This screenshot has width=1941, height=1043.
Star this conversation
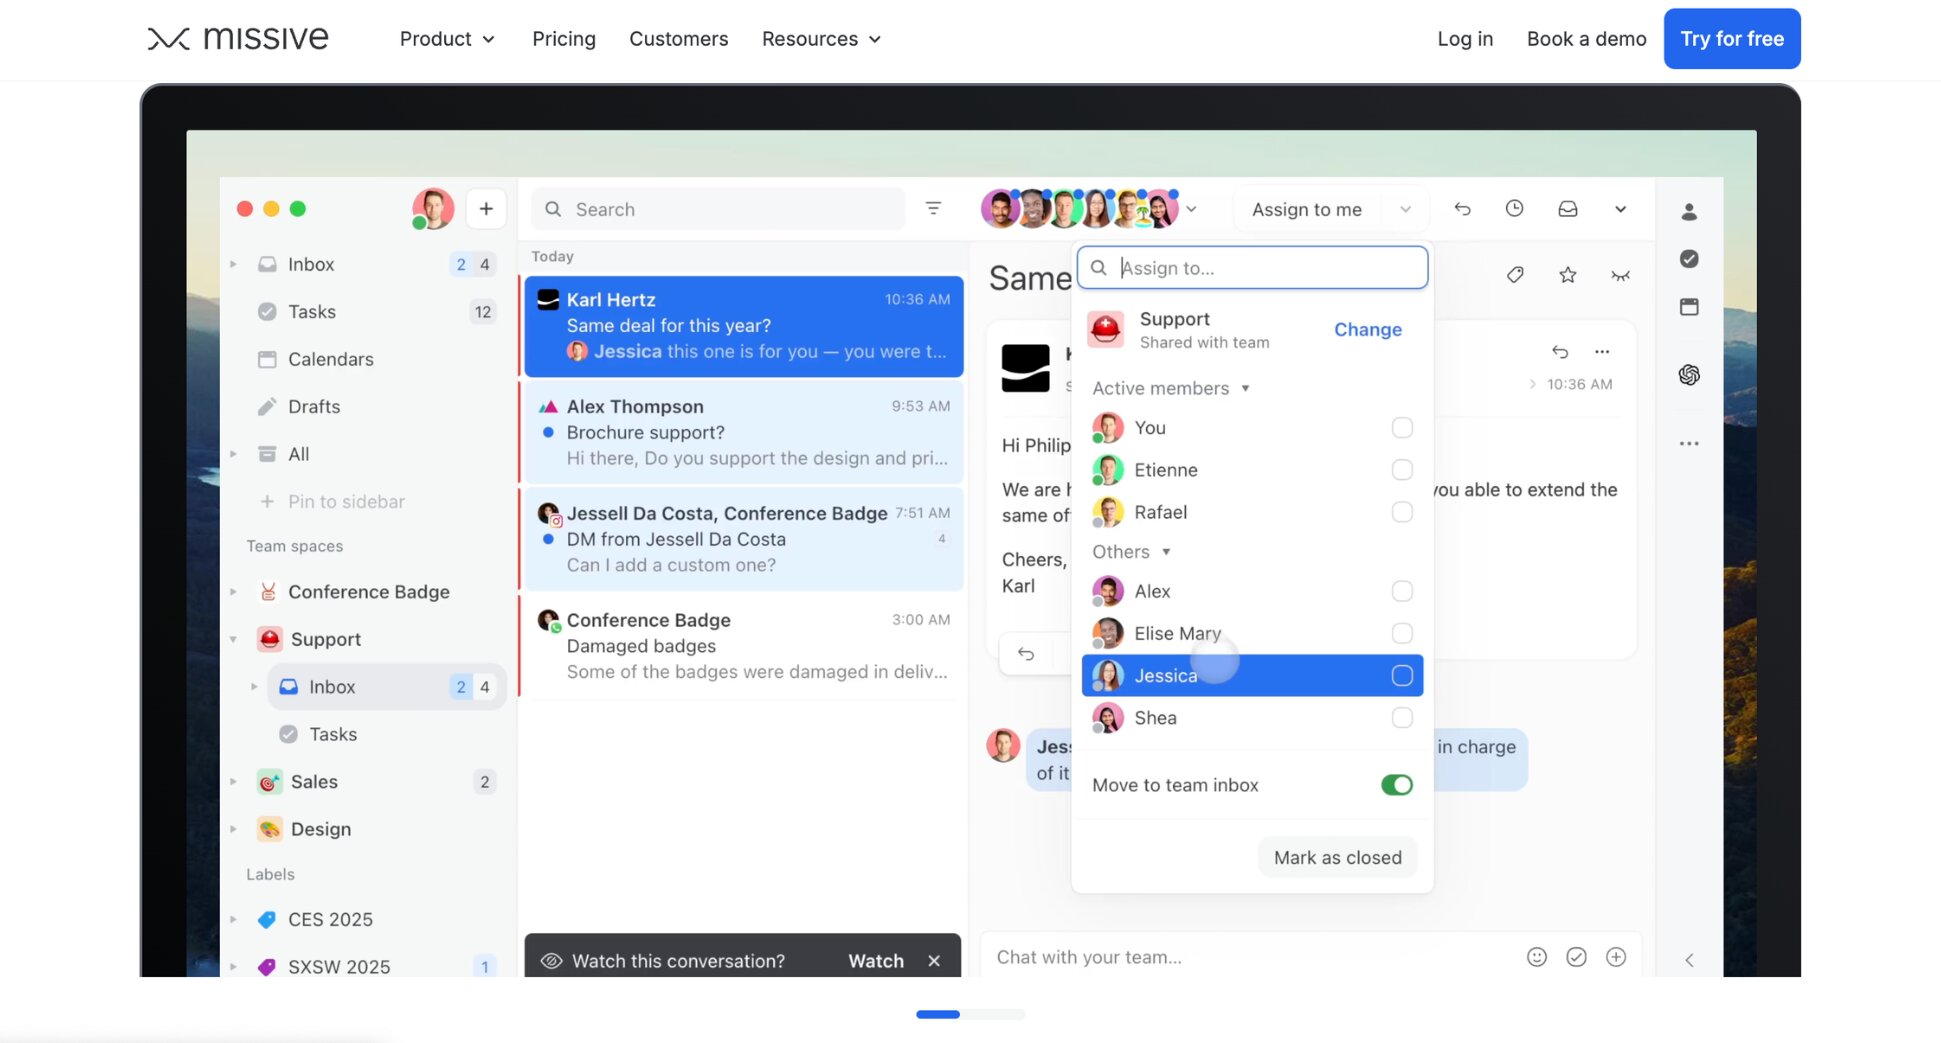[1568, 275]
